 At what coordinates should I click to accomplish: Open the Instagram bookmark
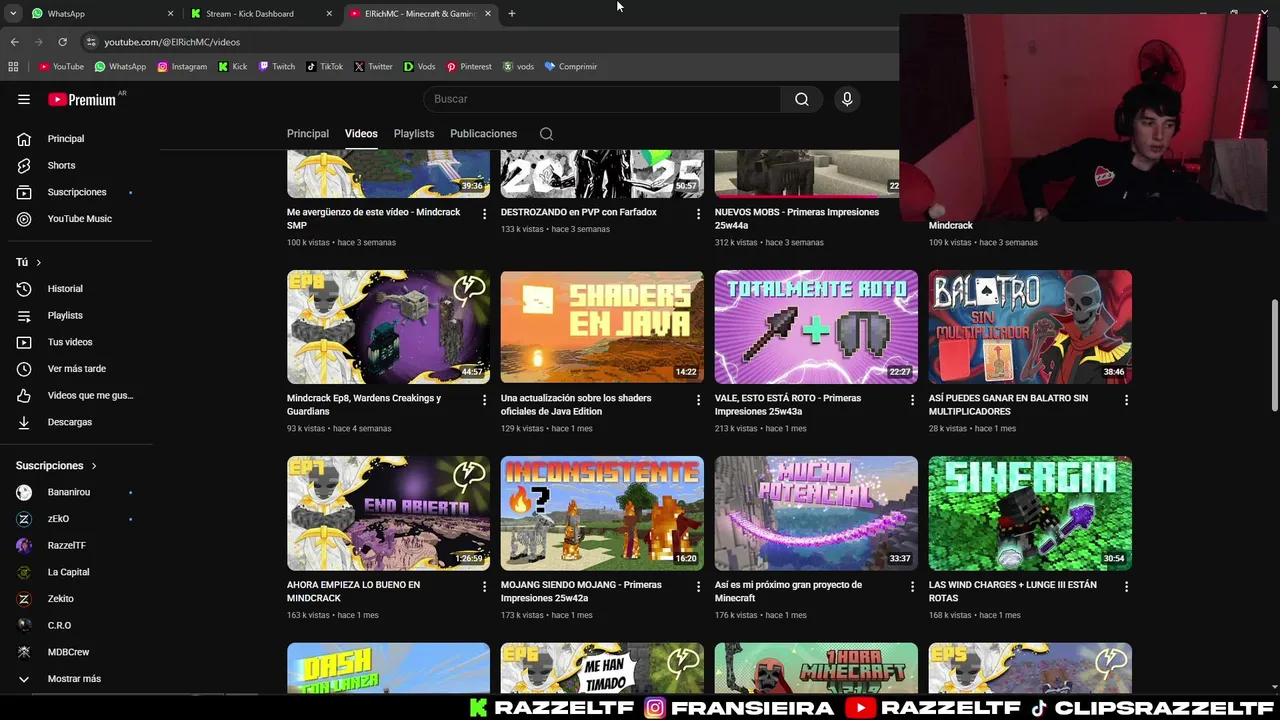point(182,67)
